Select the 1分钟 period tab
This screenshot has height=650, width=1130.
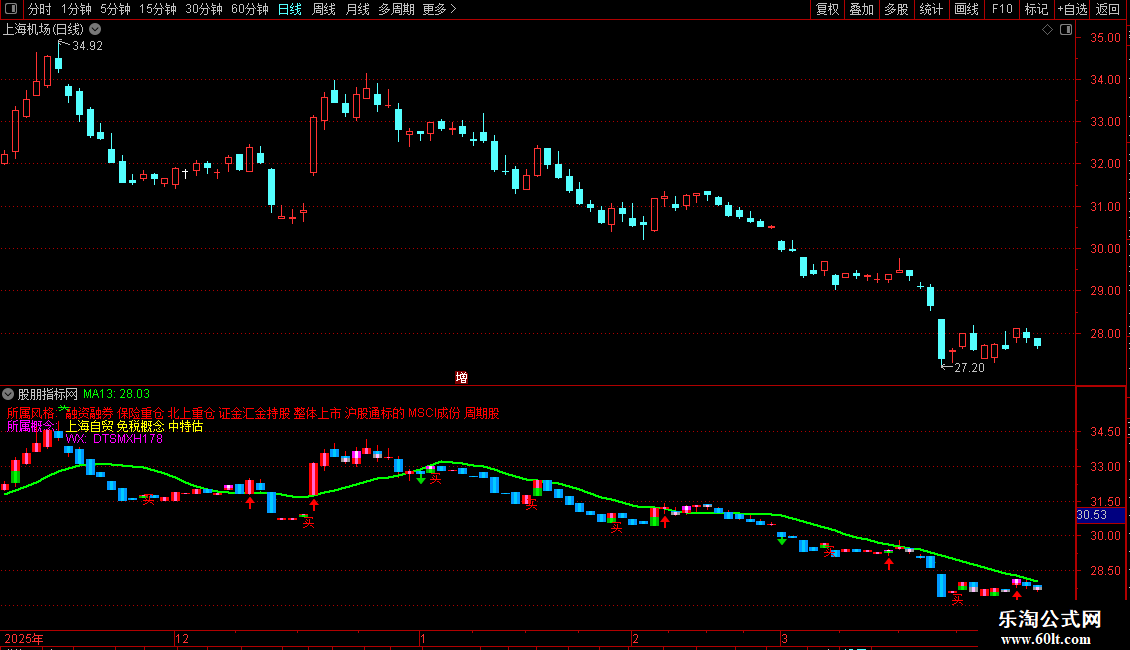tap(76, 9)
